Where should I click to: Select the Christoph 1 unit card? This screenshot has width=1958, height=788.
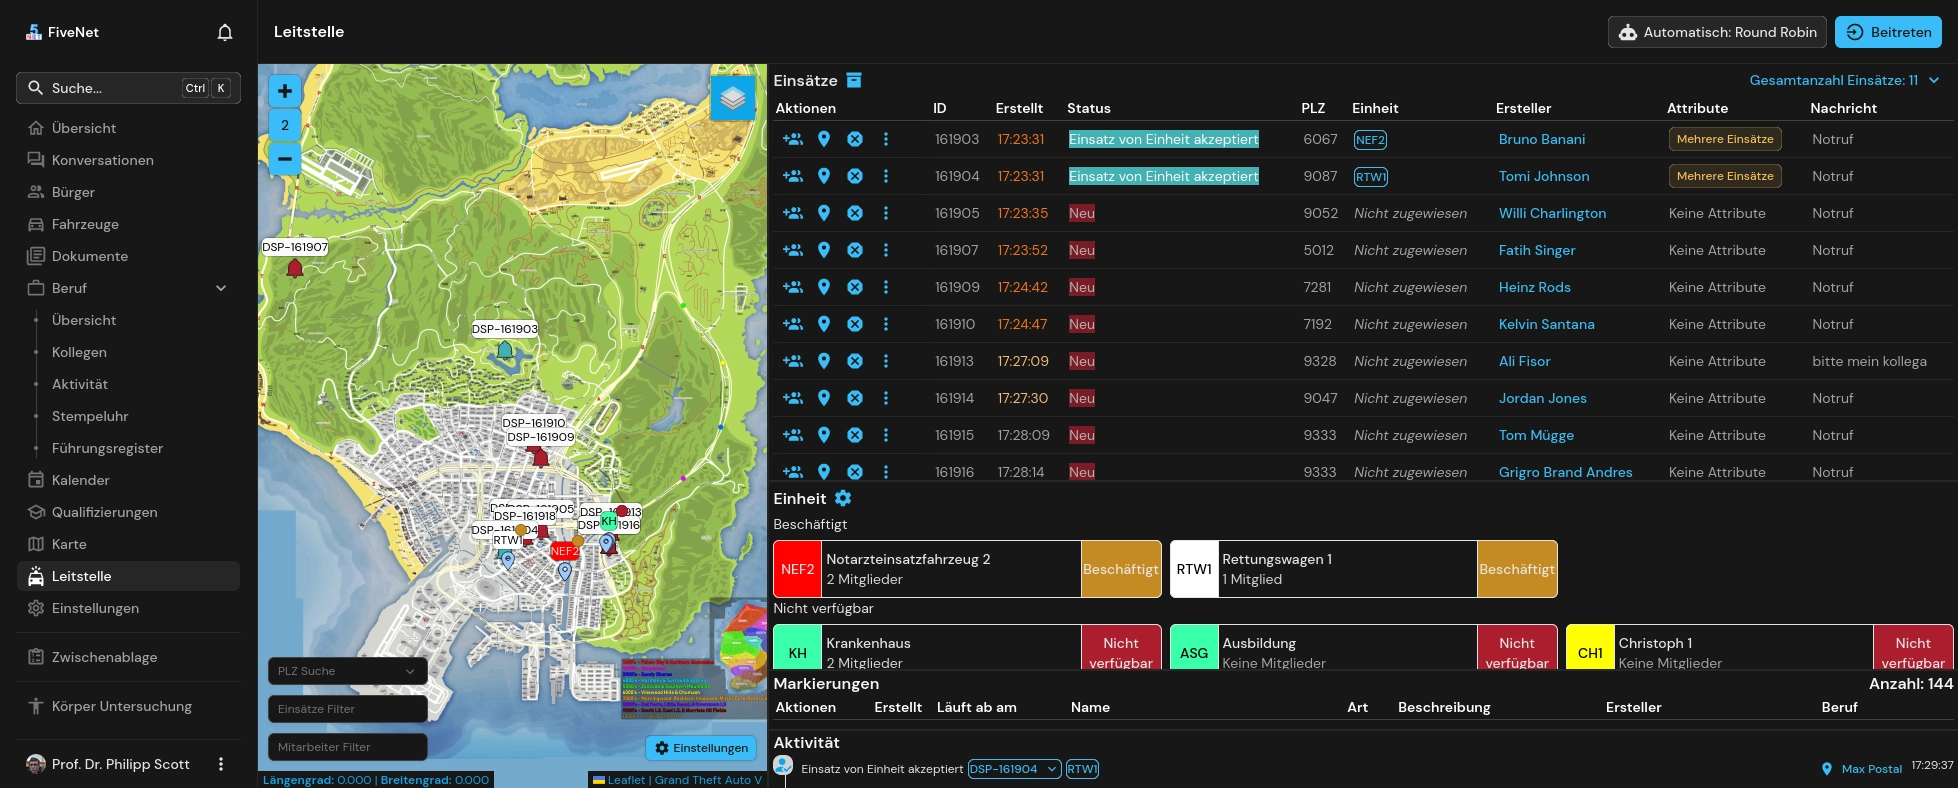(x=1759, y=648)
